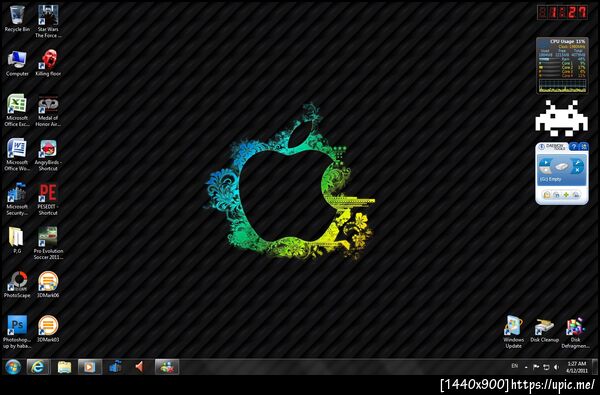Open the Windows Live Messenger taskbar button
This screenshot has width=600, height=395.
pyautogui.click(x=167, y=367)
